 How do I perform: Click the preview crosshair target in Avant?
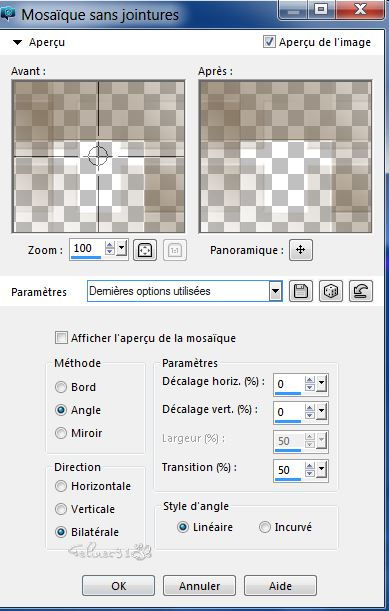point(97,155)
